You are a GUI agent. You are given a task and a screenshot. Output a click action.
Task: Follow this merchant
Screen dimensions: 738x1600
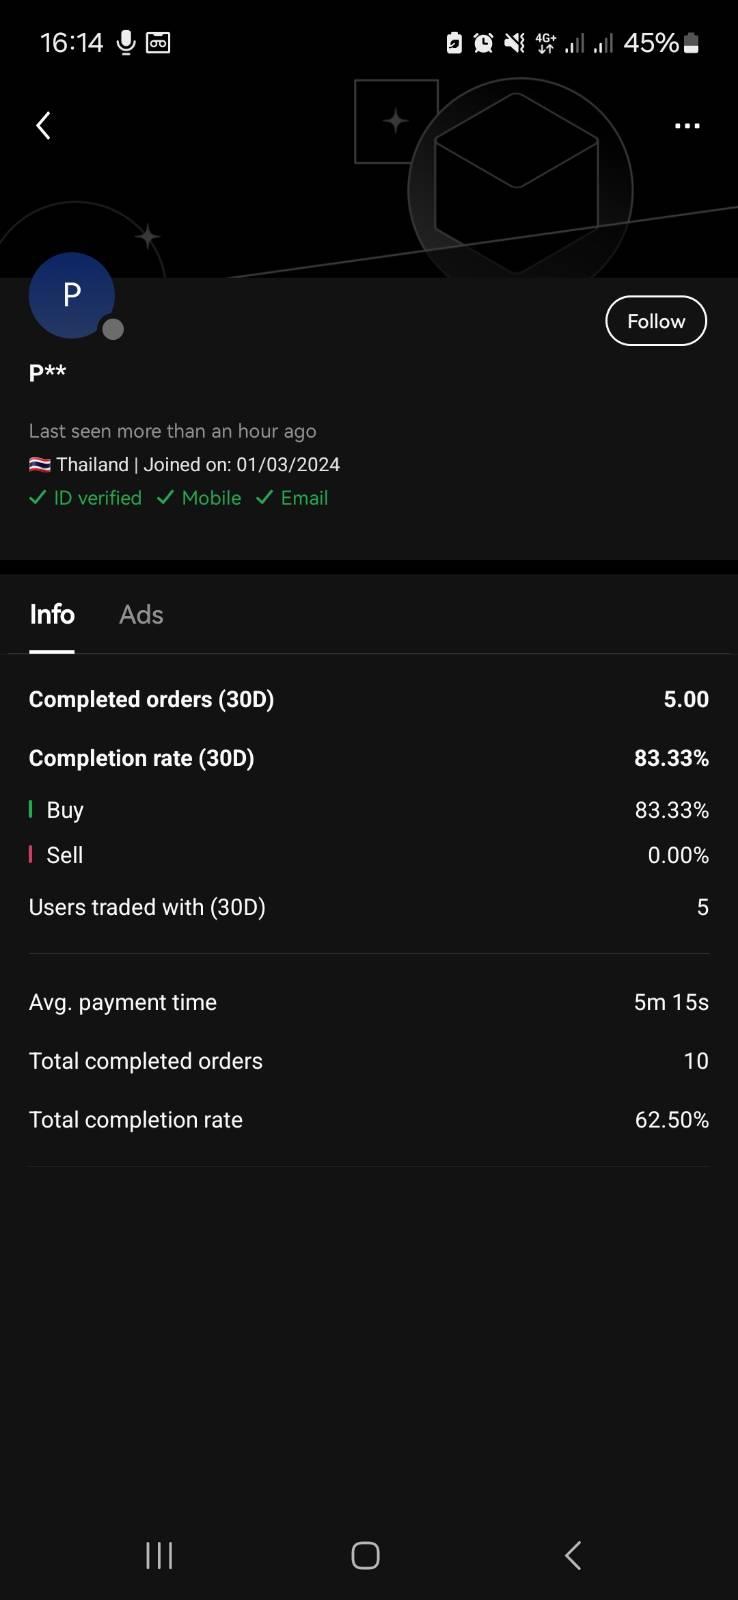(x=656, y=321)
